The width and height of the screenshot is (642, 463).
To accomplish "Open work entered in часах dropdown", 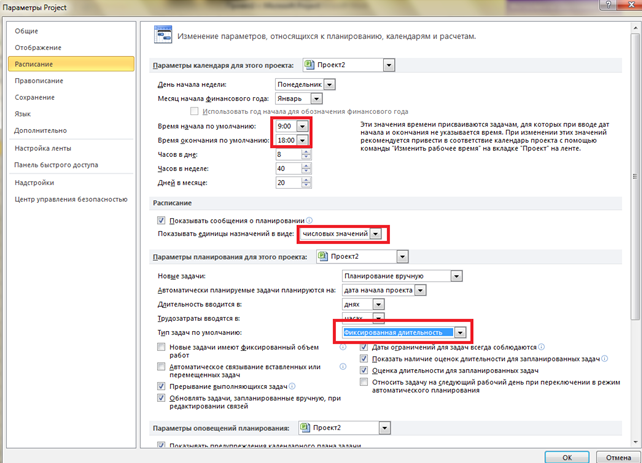I will click(x=379, y=317).
